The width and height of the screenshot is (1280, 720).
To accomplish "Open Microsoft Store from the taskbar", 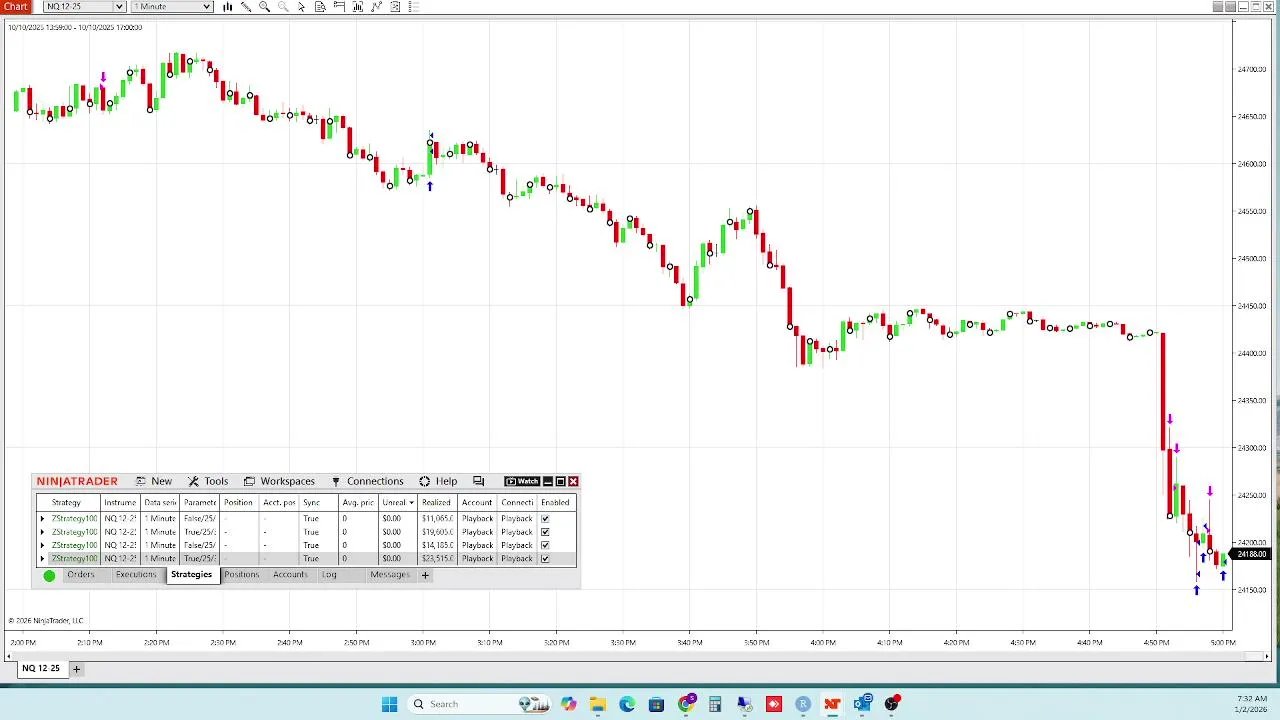I will 656,704.
